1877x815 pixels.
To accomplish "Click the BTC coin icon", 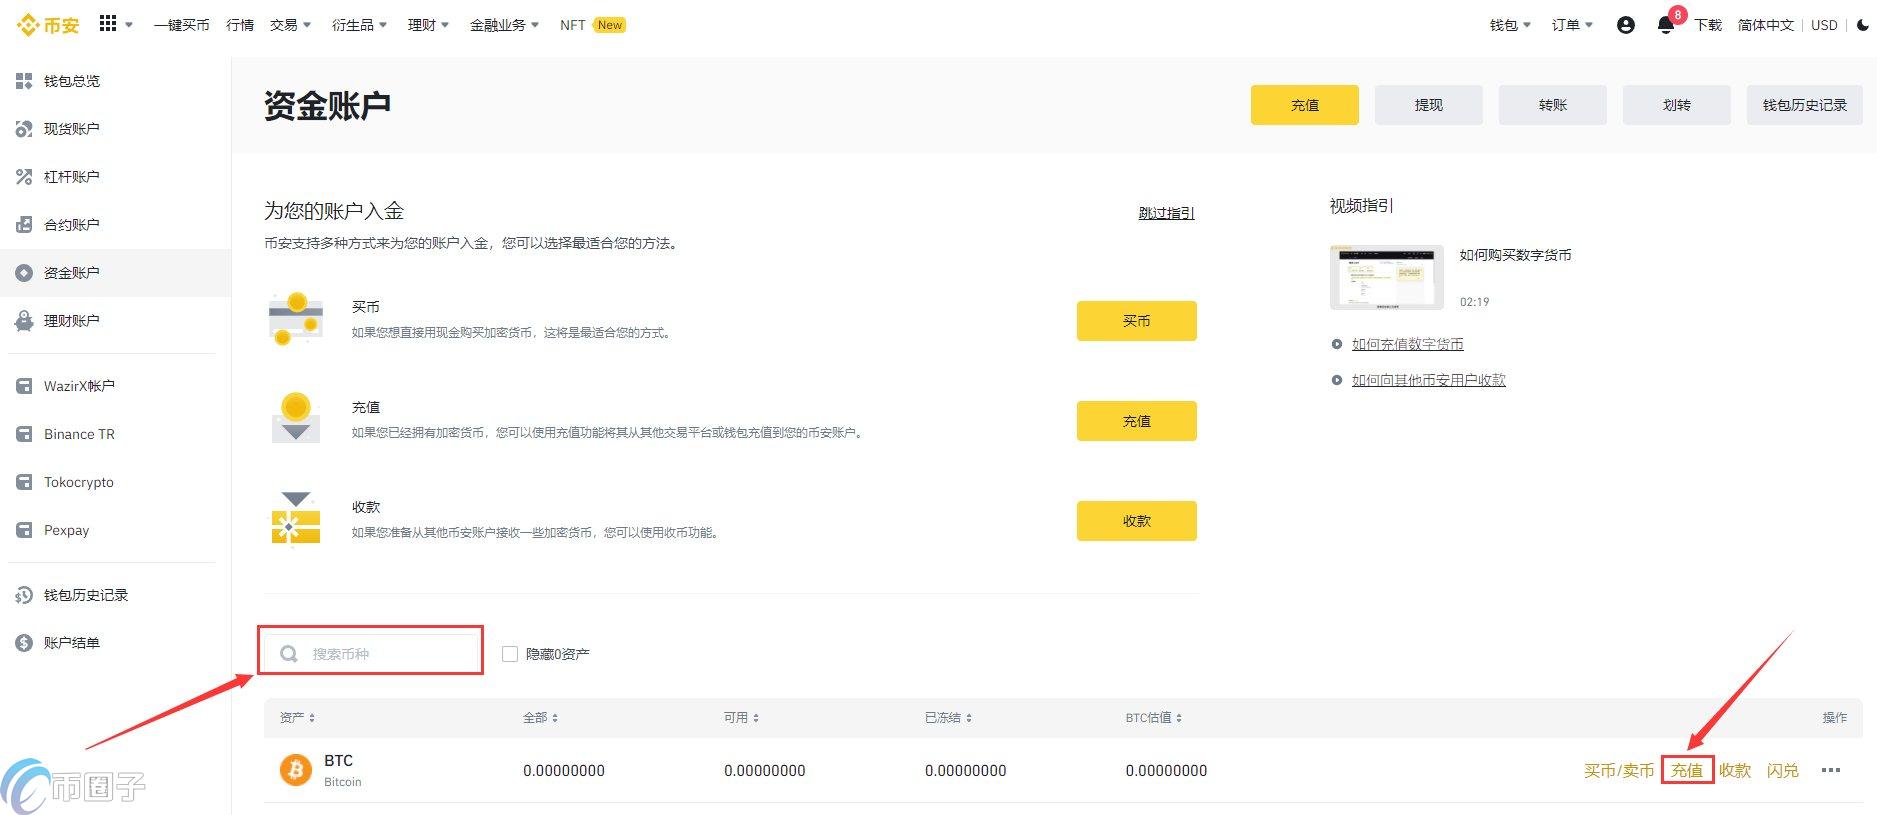I will [295, 770].
